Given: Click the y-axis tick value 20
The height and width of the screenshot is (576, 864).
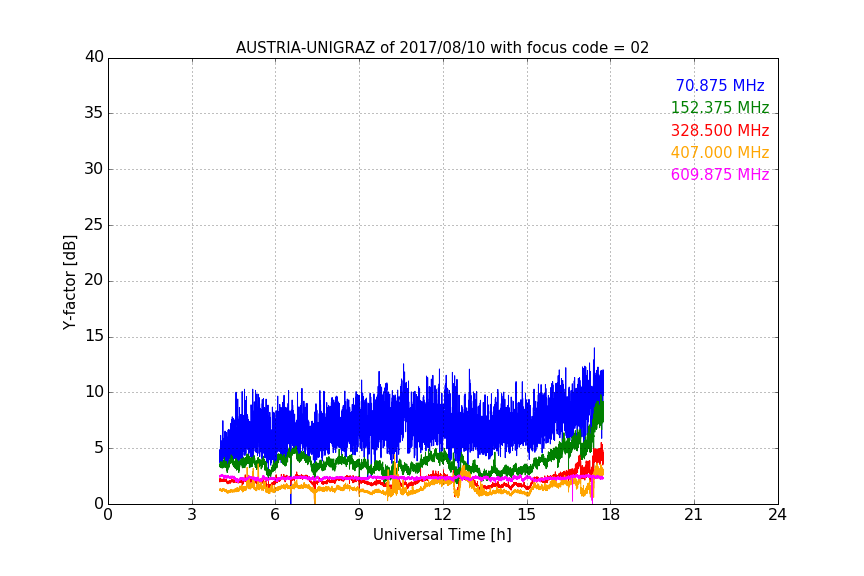Looking at the screenshot, I should pyautogui.click(x=94, y=280).
